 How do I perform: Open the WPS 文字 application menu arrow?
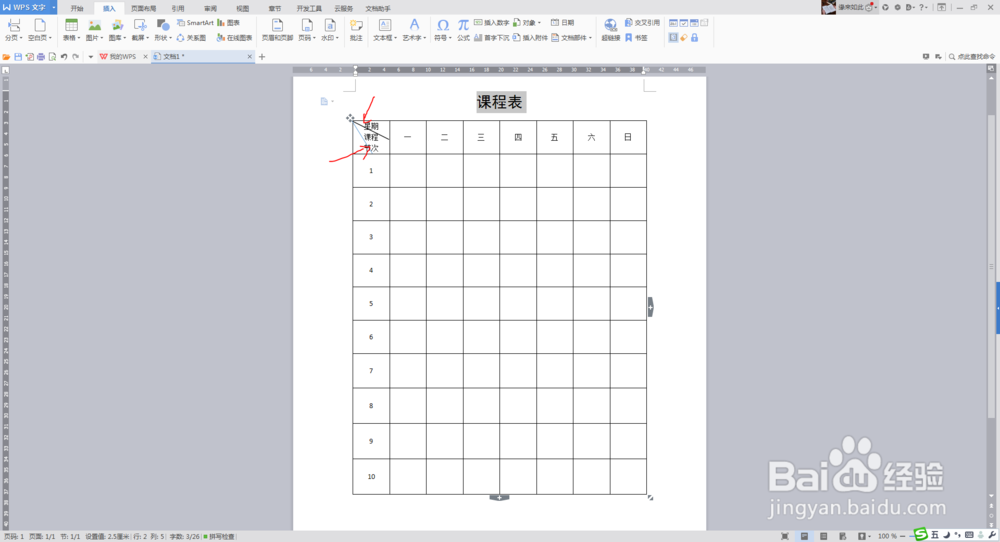click(54, 7)
